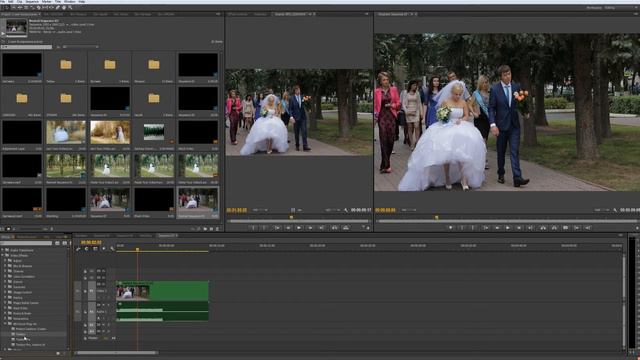
Task: Open Program monitor zoom level dropdown
Action: coord(408,210)
